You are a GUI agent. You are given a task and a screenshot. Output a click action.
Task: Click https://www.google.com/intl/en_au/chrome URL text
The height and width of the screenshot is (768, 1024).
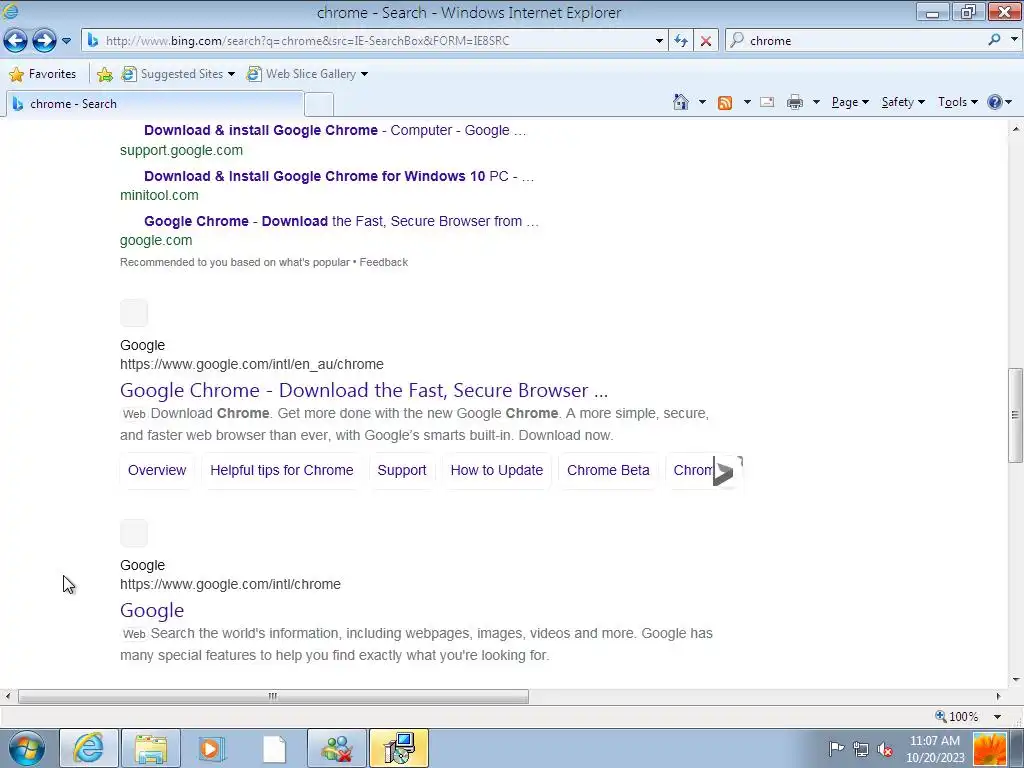click(x=251, y=364)
